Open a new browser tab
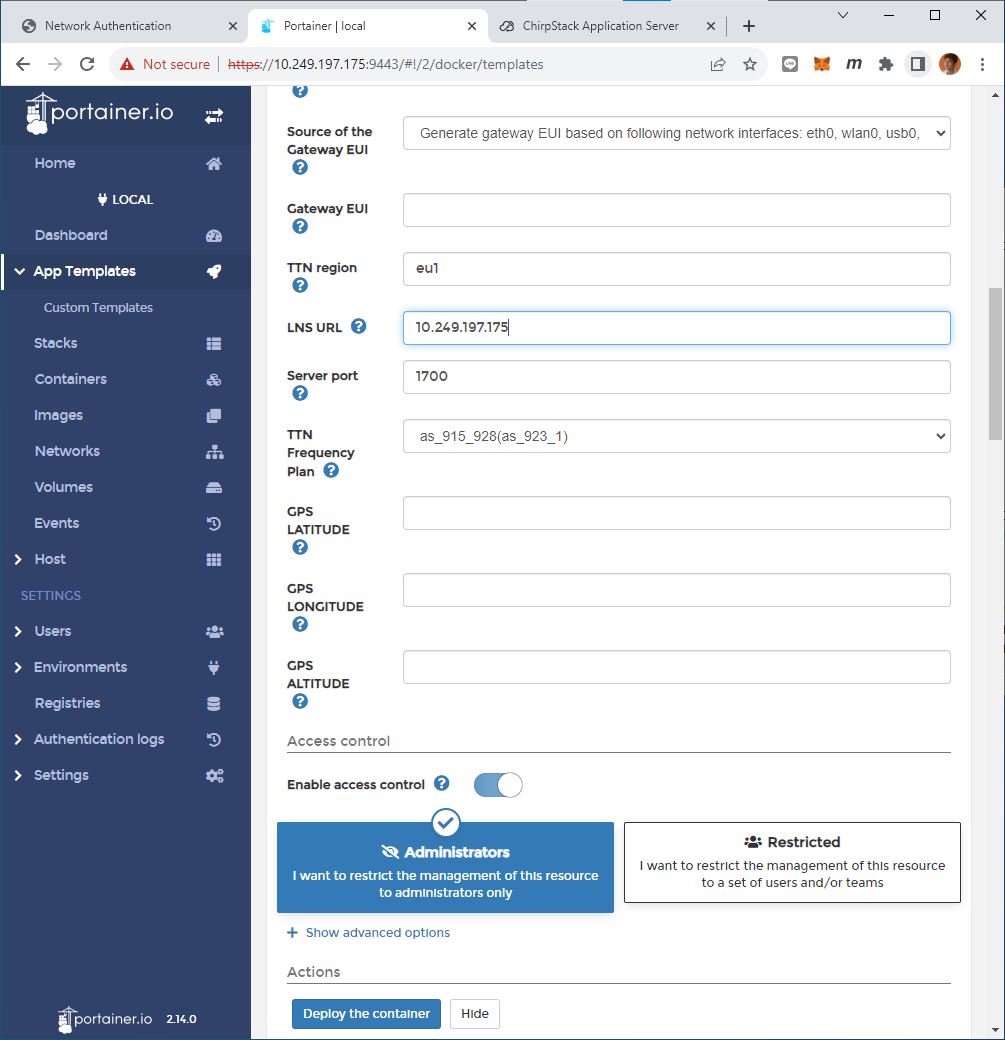Screen dimensions: 1005x1040 (x=749, y=26)
